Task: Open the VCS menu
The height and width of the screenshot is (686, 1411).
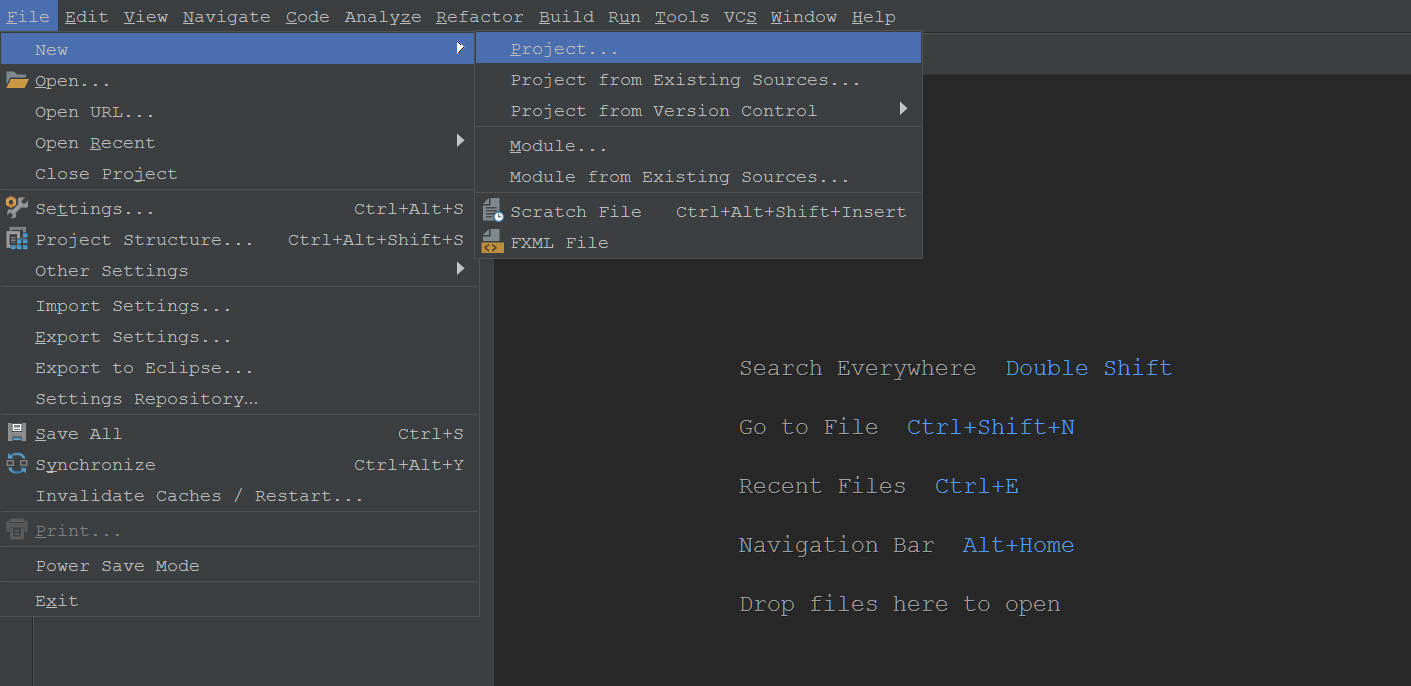Action: click(x=740, y=17)
